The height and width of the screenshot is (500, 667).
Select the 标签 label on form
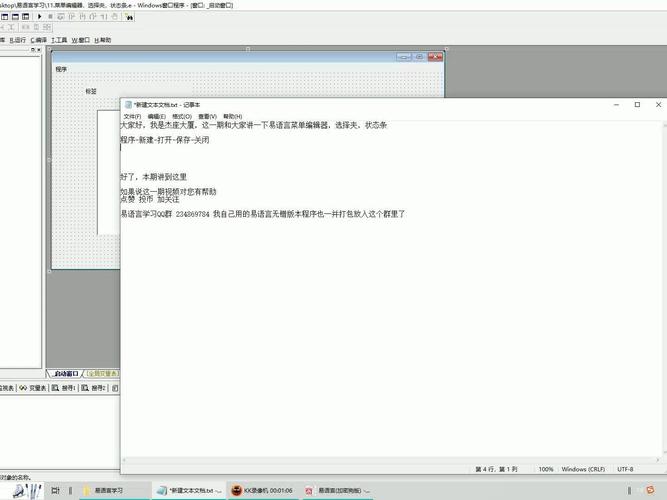(91, 91)
